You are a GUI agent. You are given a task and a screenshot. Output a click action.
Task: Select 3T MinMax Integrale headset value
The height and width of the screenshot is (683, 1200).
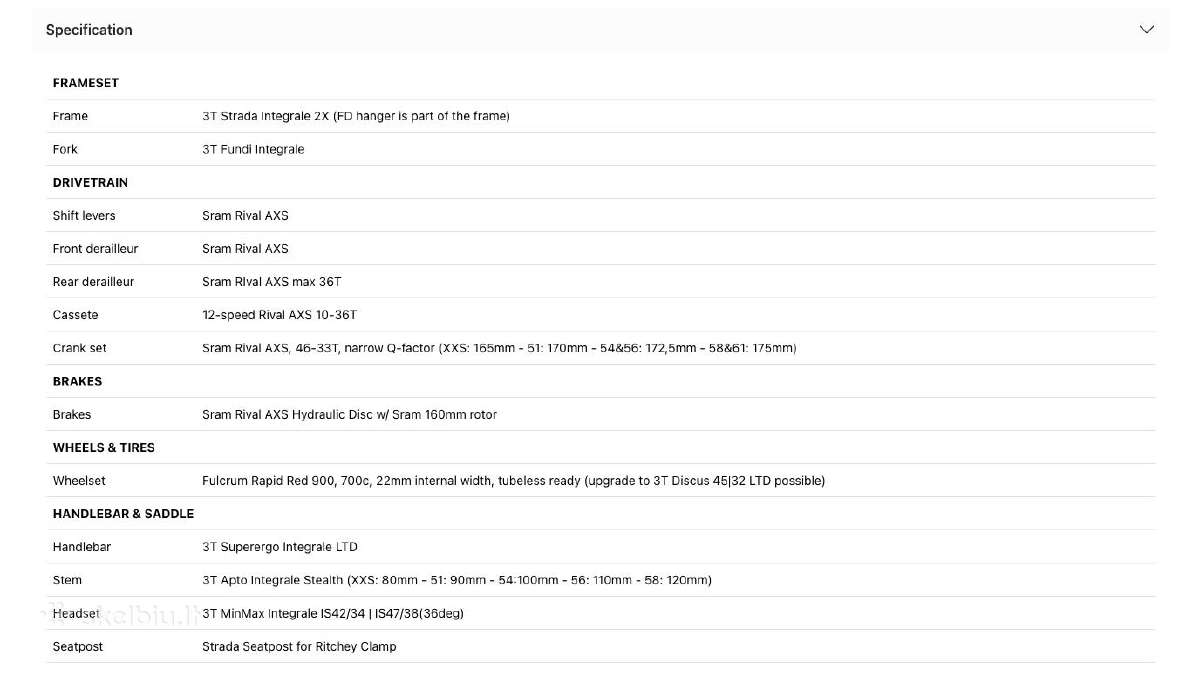(x=333, y=613)
